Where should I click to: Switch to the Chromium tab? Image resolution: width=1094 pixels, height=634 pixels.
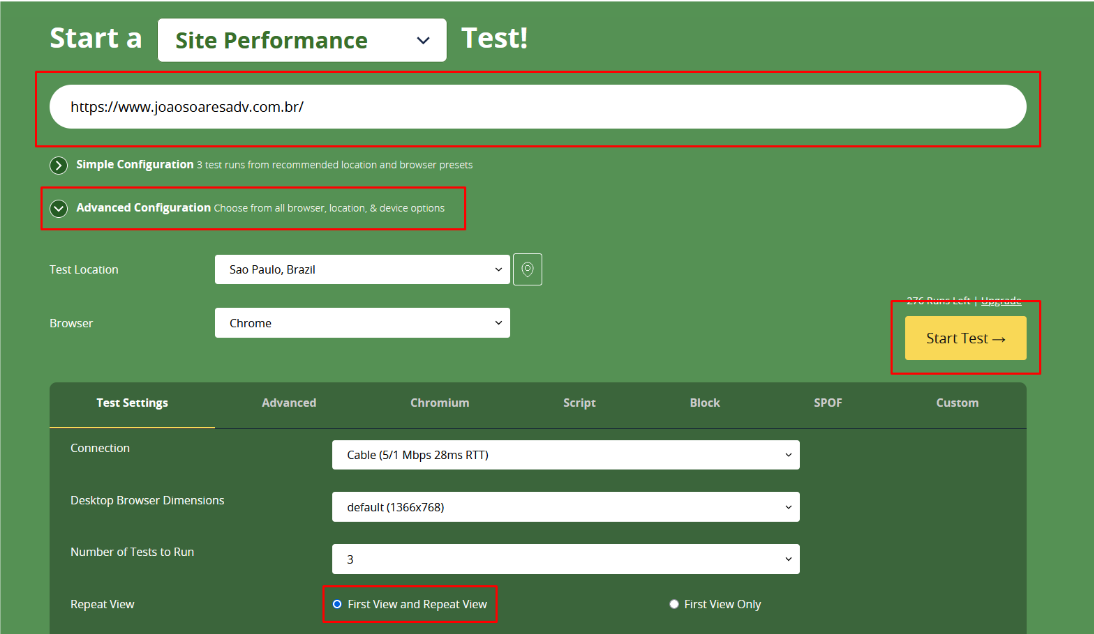tap(439, 403)
